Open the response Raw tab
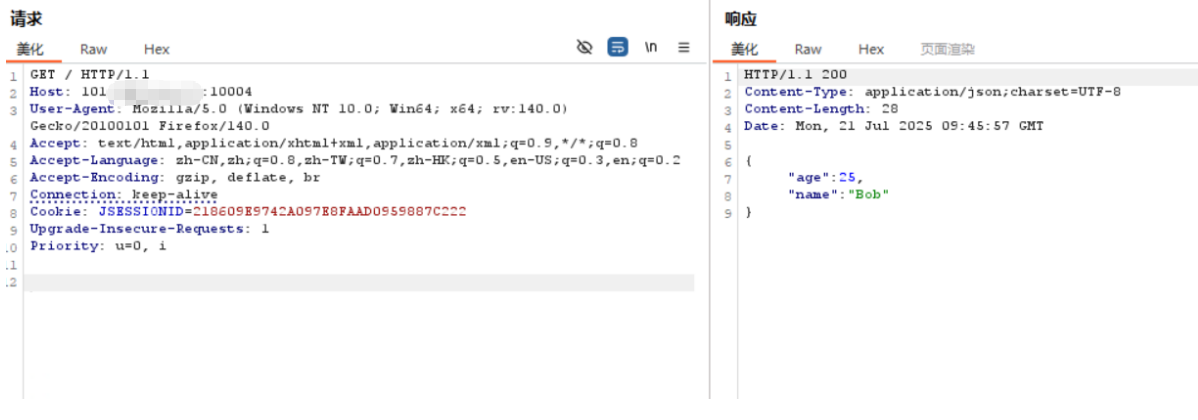Viewport: 1198px width, 420px height. pyautogui.click(x=808, y=49)
